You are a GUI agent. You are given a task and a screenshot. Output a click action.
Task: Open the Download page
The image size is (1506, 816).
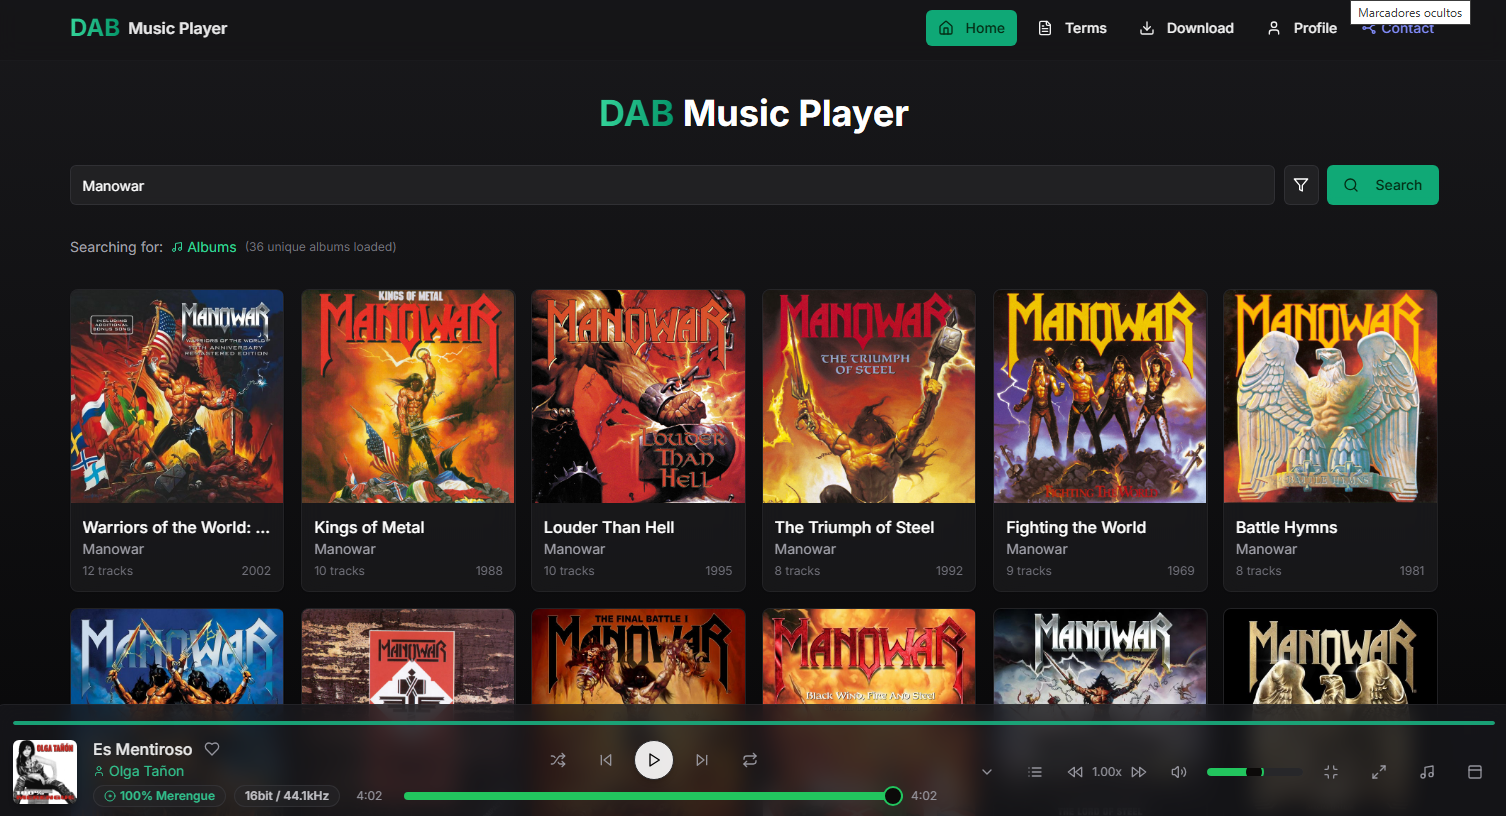click(x=1187, y=28)
